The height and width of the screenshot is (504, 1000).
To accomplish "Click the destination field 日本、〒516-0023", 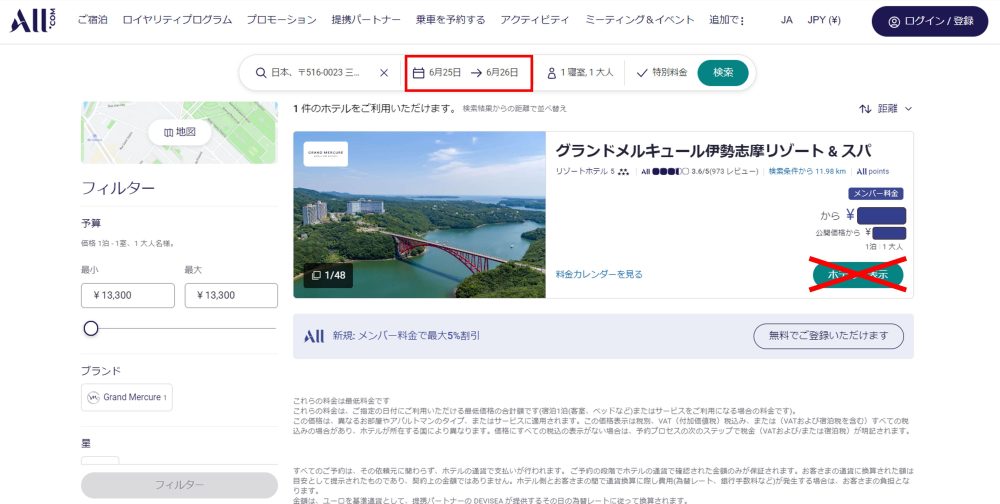I will pyautogui.click(x=316, y=73).
